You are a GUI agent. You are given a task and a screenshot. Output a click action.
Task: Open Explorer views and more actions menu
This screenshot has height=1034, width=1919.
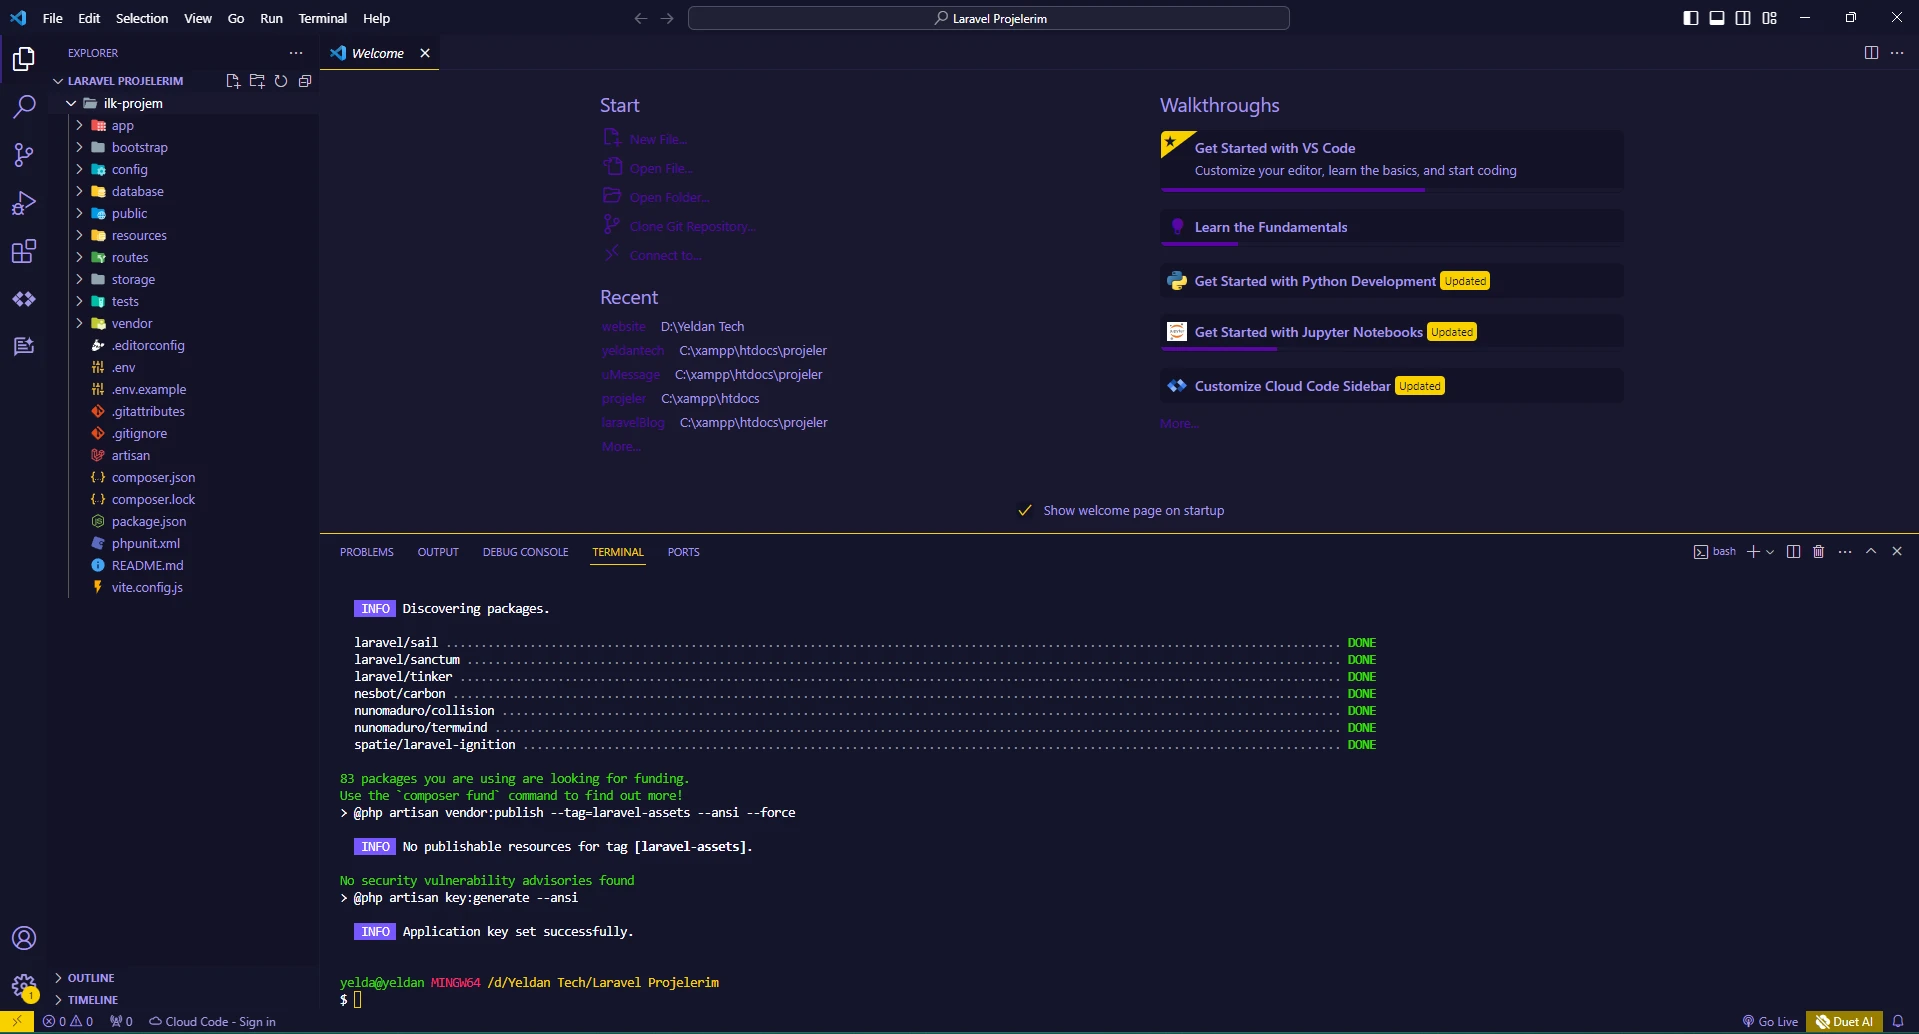click(296, 53)
